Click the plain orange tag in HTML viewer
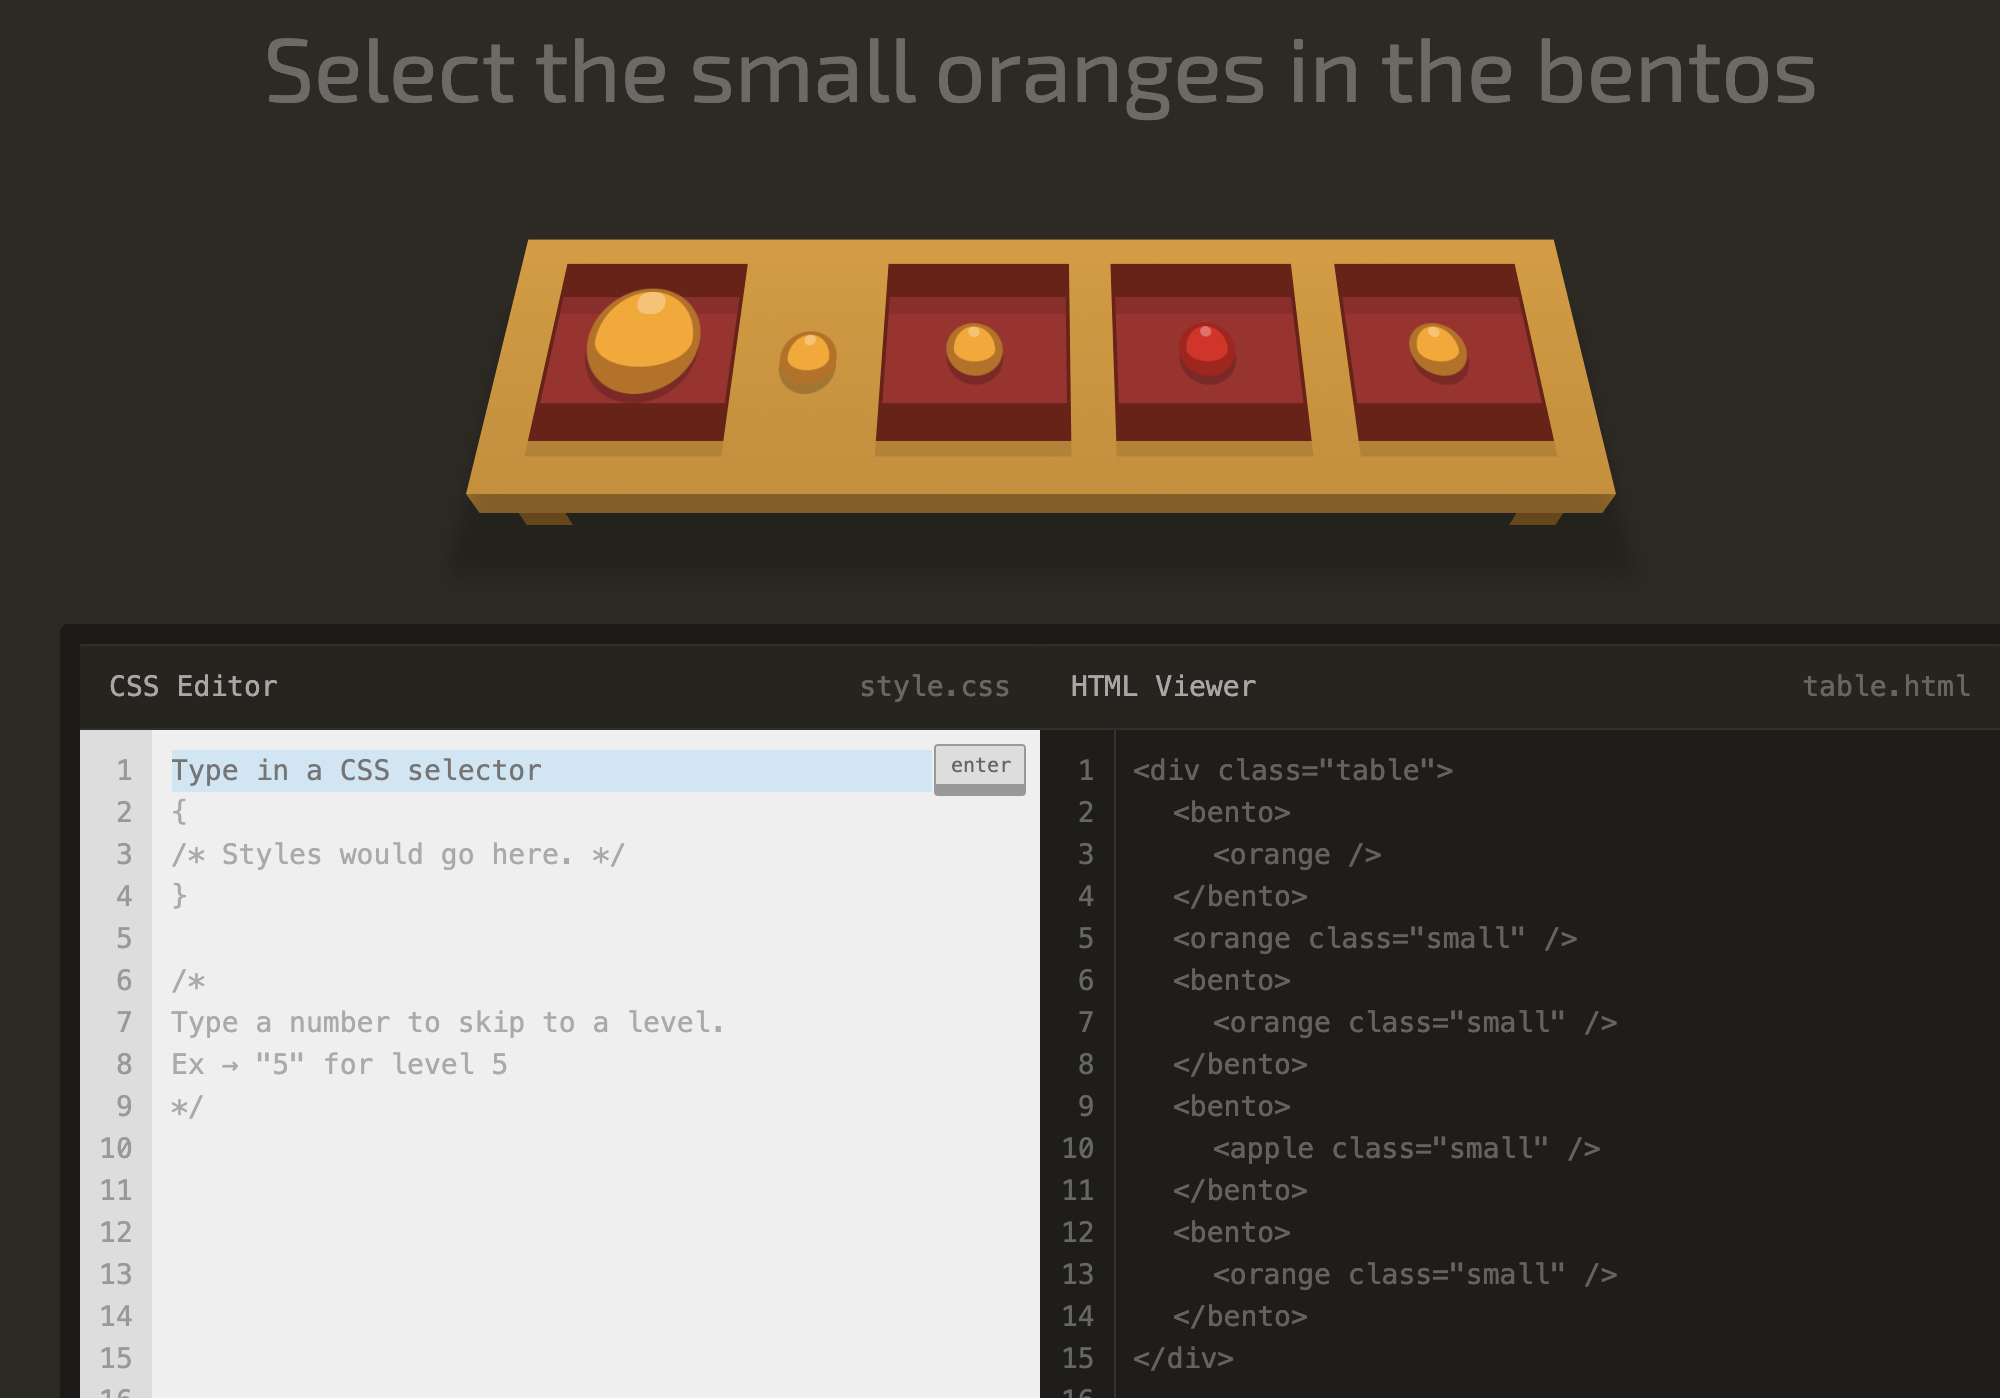 click(1296, 854)
